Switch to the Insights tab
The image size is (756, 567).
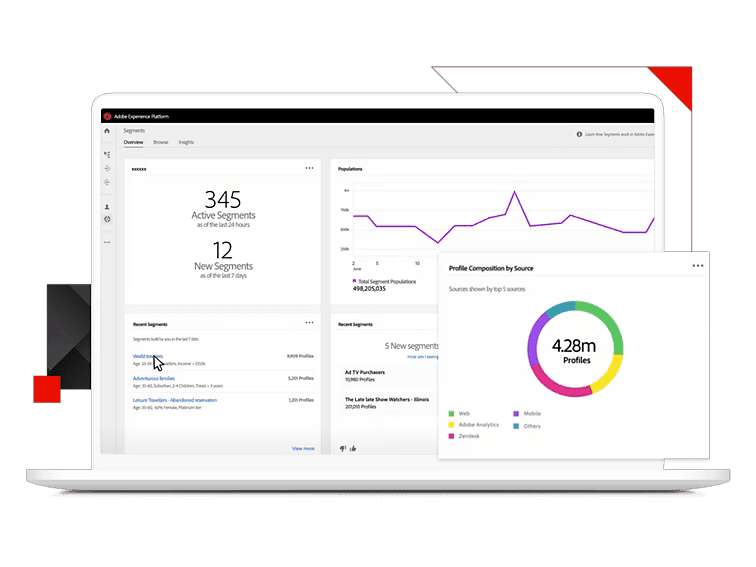click(x=186, y=143)
